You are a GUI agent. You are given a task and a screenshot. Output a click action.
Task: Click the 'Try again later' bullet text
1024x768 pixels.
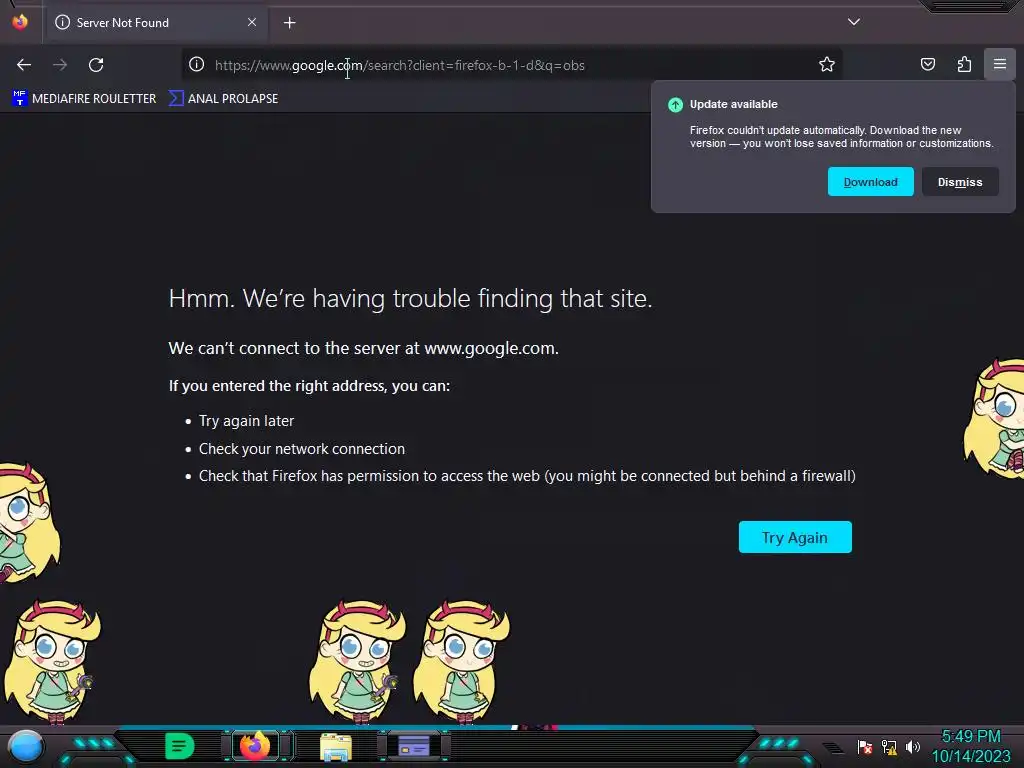coord(246,421)
